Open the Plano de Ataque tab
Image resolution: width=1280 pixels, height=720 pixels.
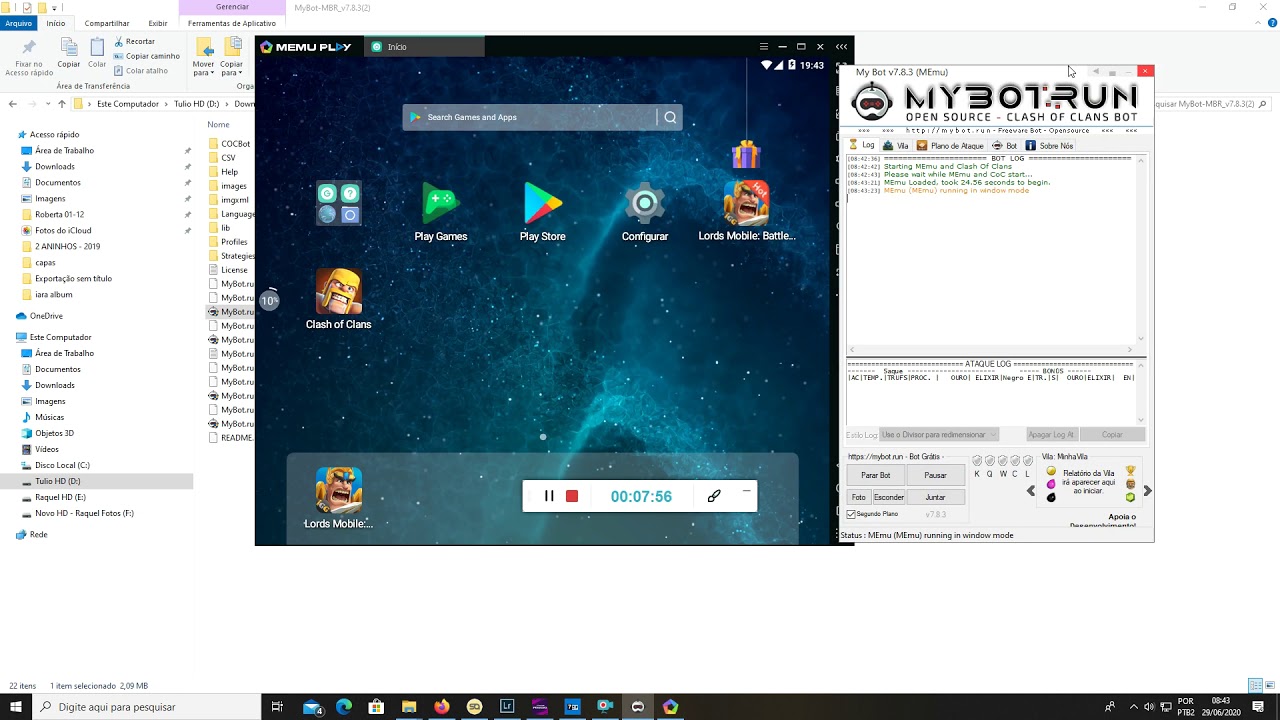click(950, 146)
